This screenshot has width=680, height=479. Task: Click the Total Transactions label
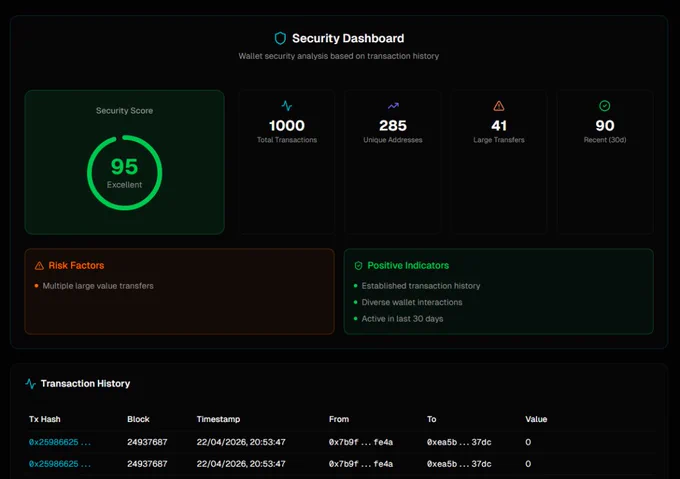coord(287,140)
